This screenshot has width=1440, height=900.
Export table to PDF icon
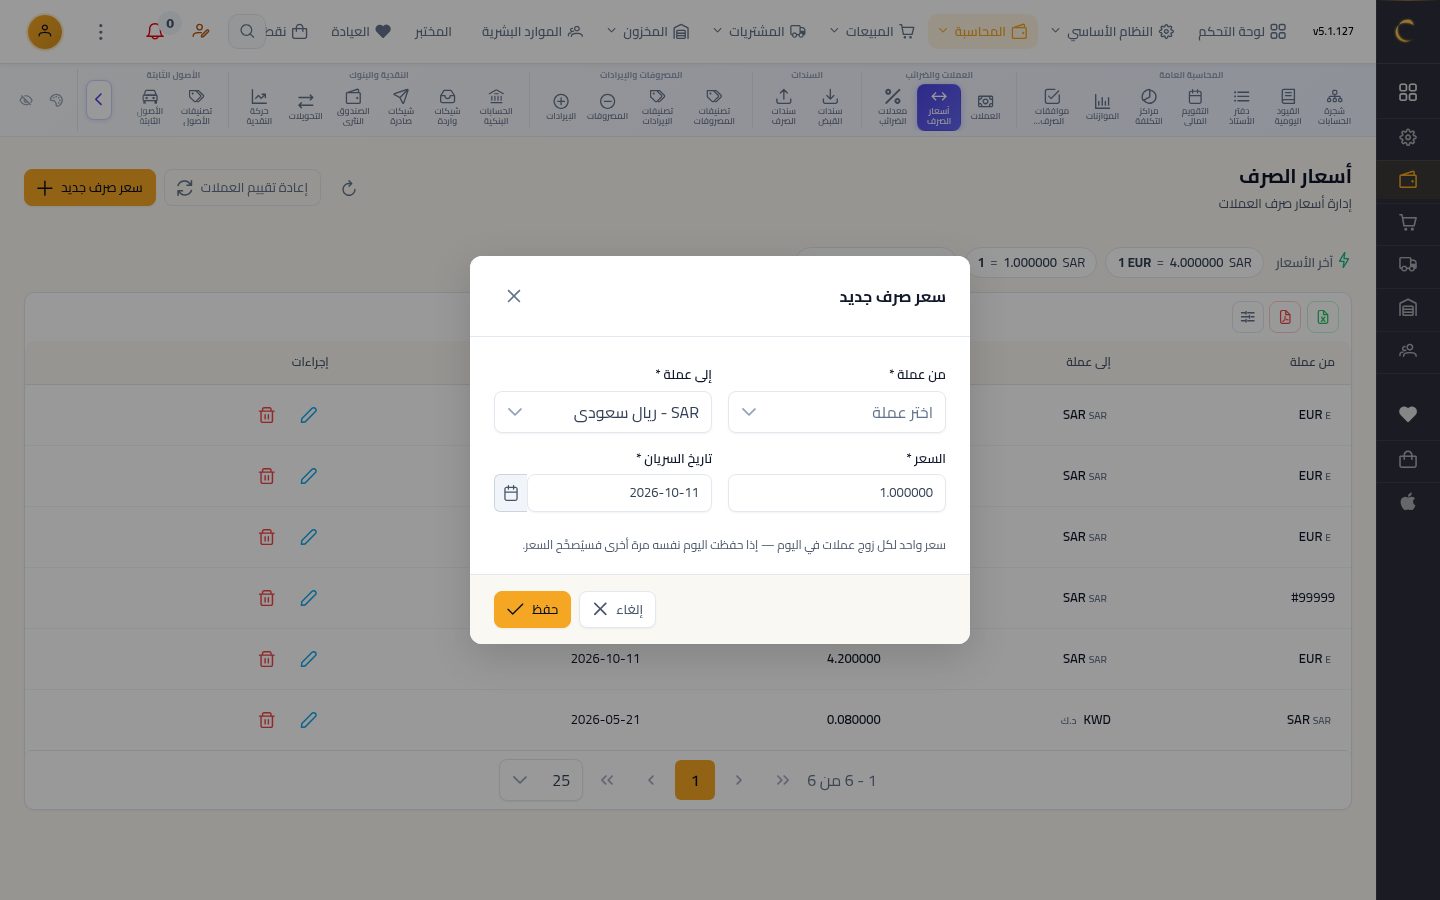(x=1285, y=317)
